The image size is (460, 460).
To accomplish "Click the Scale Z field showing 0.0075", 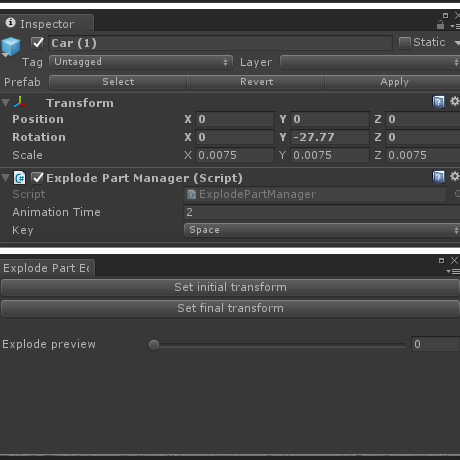I will point(423,155).
